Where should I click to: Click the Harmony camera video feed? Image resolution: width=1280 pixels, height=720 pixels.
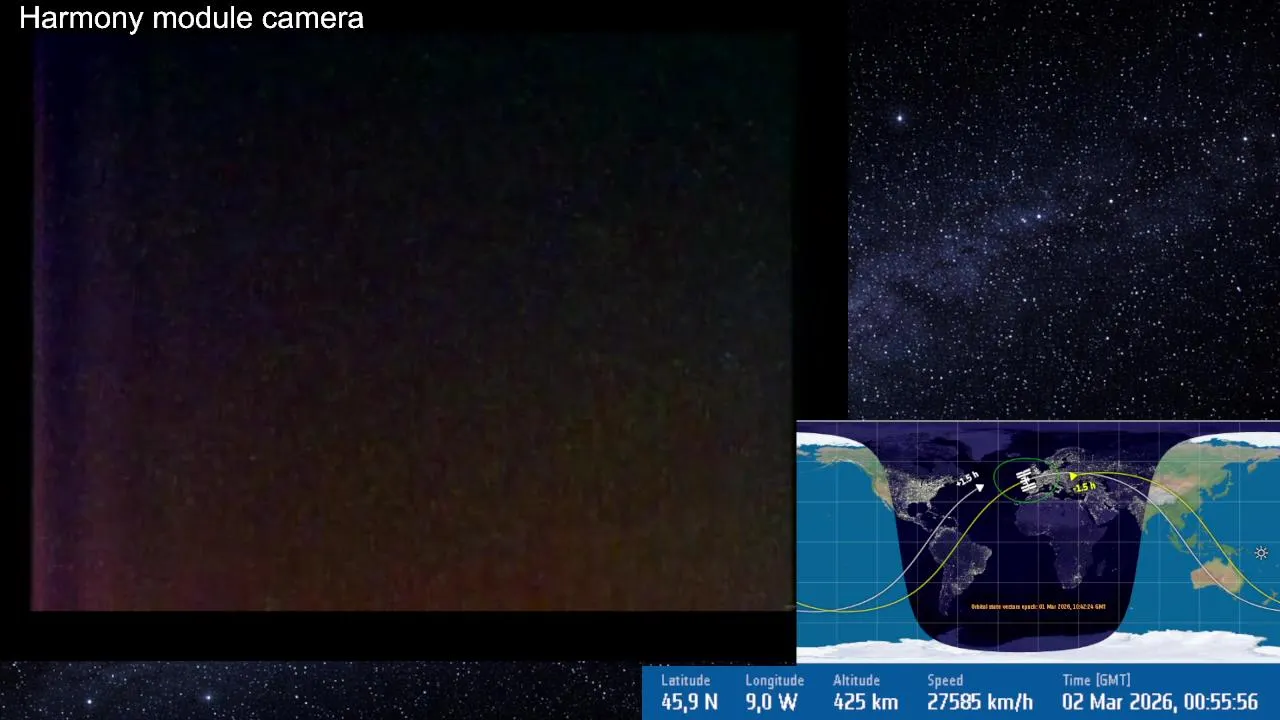(x=413, y=321)
